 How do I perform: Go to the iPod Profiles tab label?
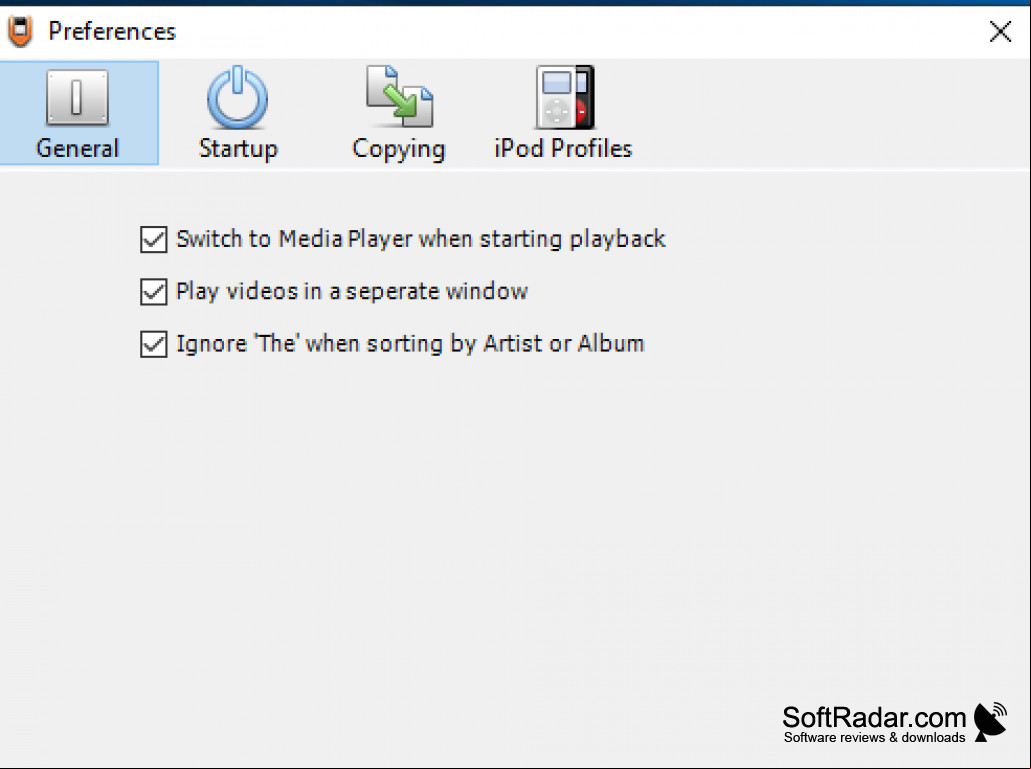(563, 149)
